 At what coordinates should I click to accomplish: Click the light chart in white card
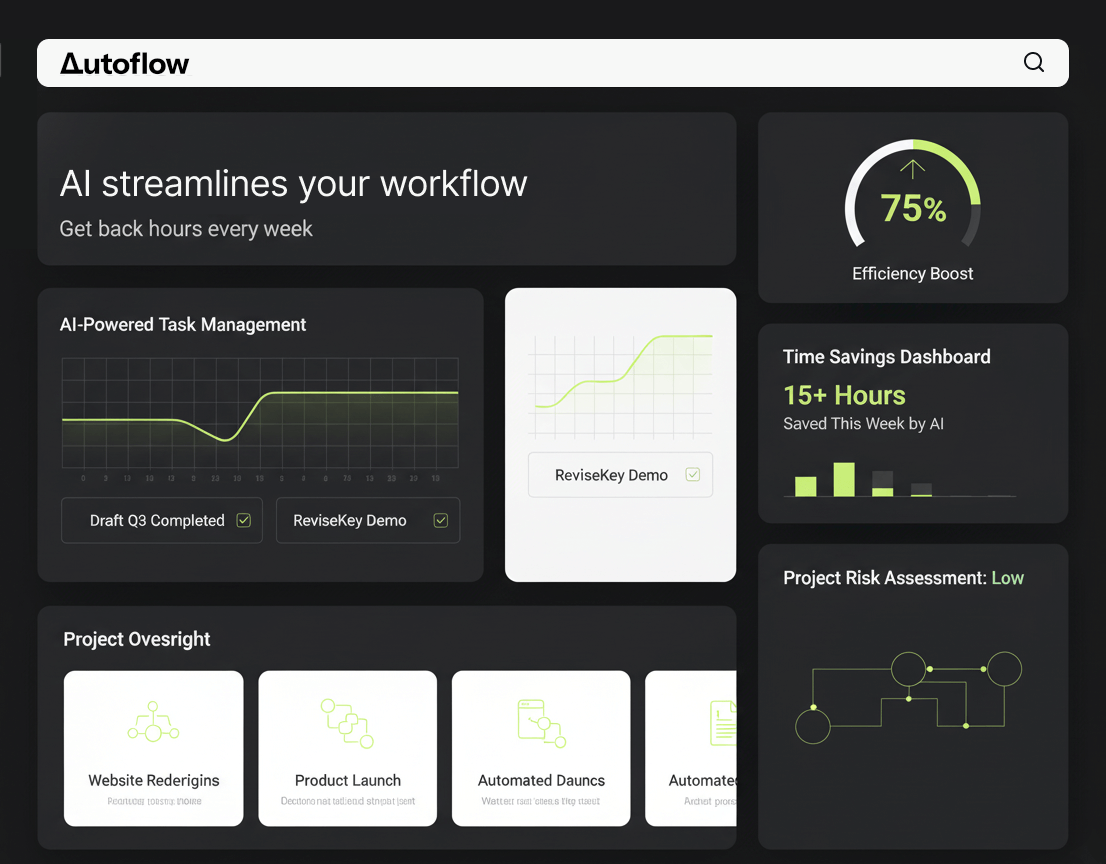coord(620,385)
